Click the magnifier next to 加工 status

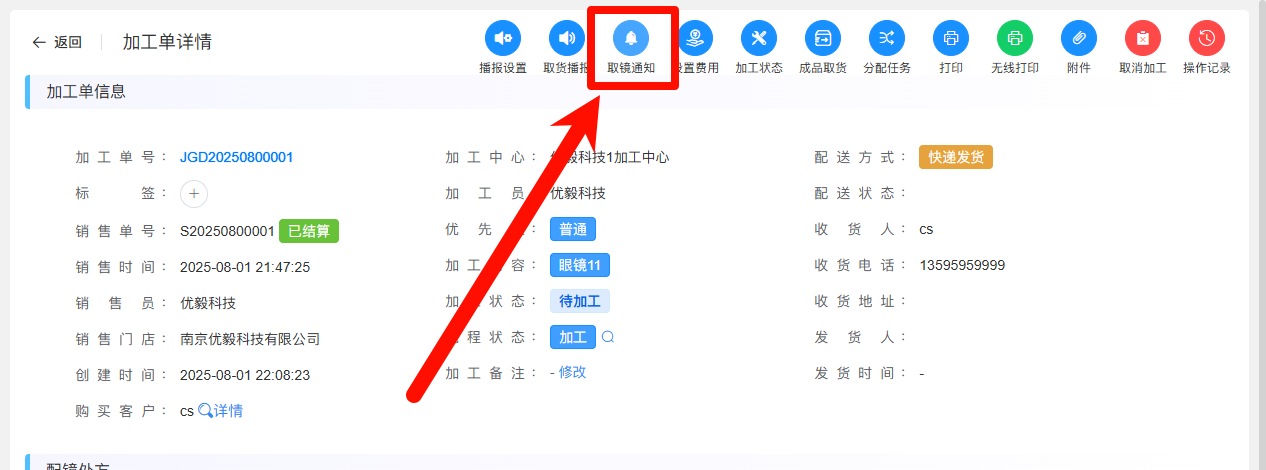pos(608,338)
